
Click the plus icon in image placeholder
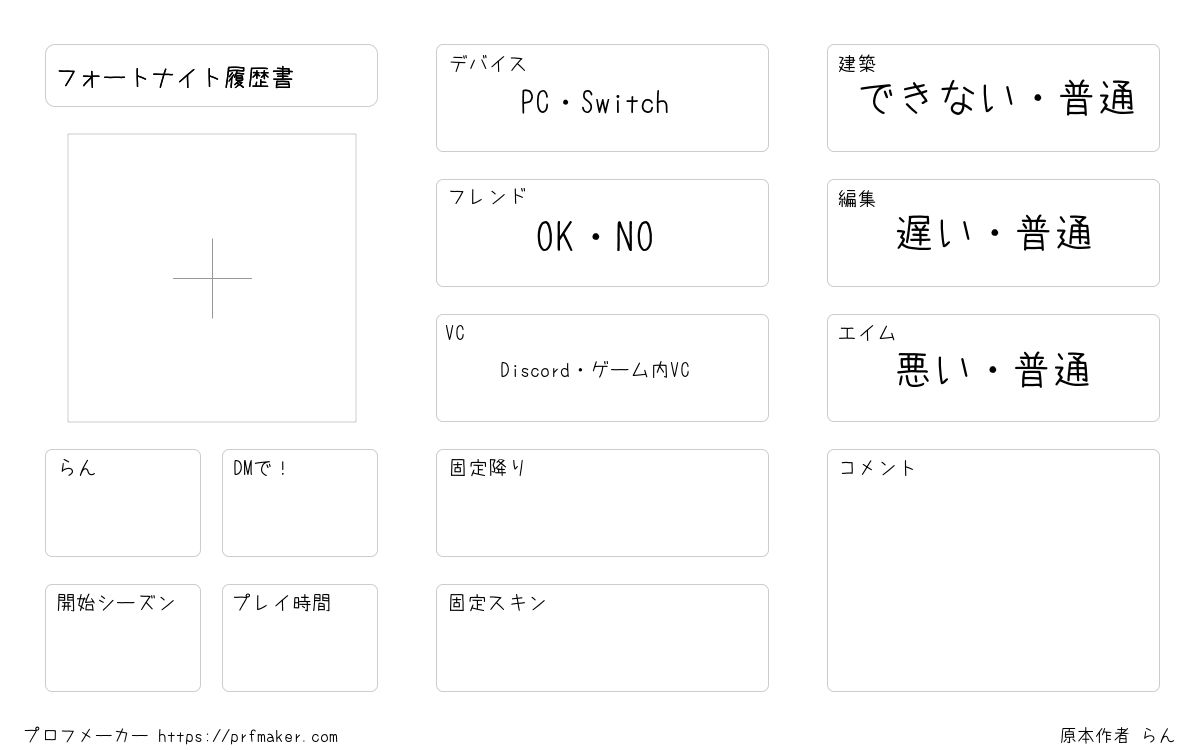click(212, 278)
